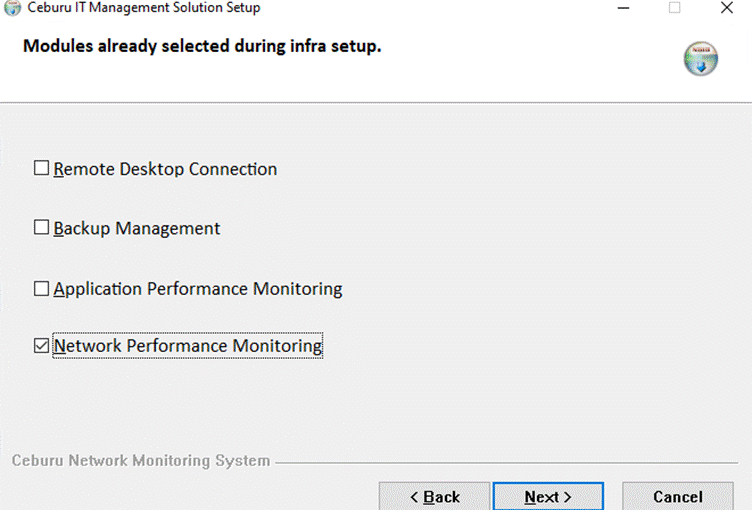Click the empty area below the module checkboxes
This screenshot has width=752, height=510.
click(374, 405)
